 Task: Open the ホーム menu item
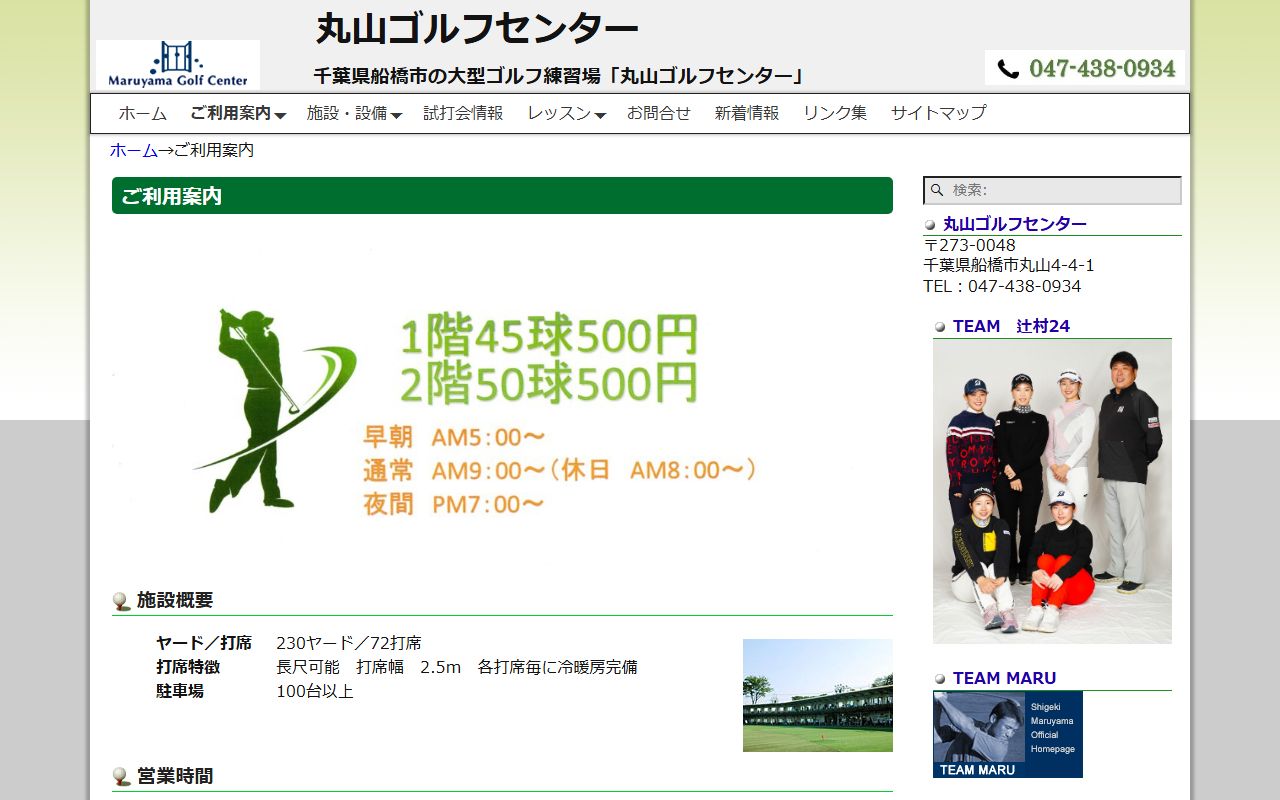[x=143, y=114]
